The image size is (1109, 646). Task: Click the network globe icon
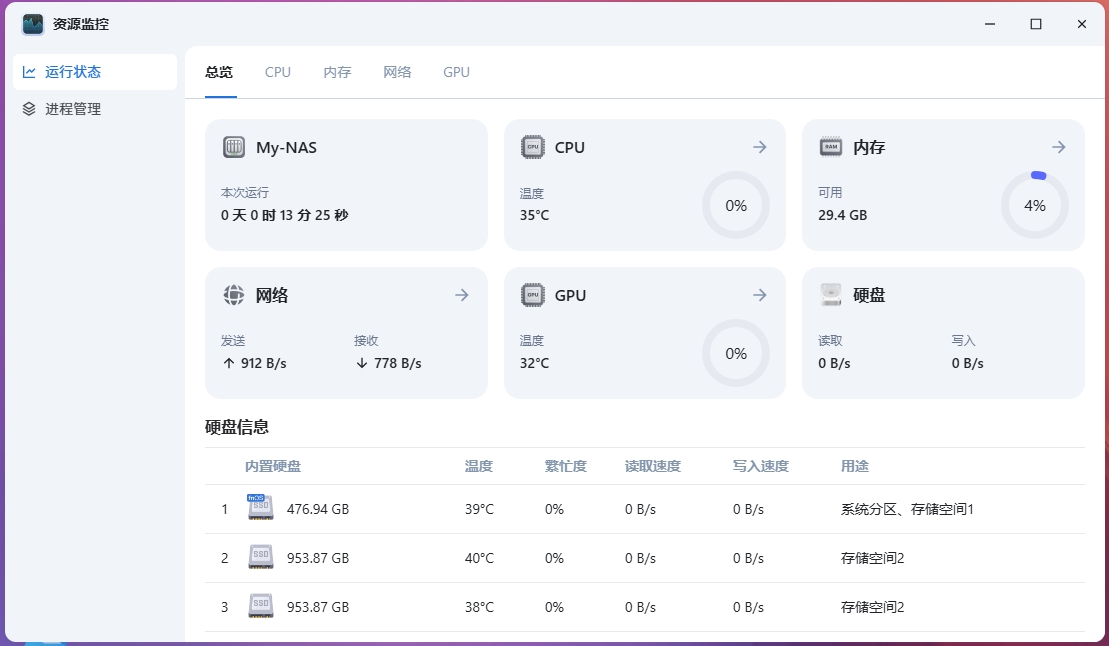tap(233, 295)
